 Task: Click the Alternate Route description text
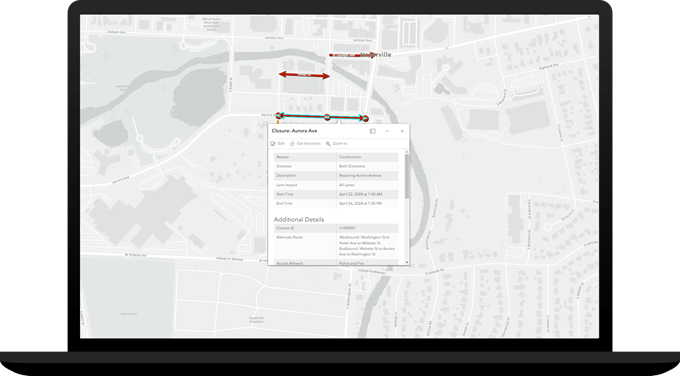(367, 246)
